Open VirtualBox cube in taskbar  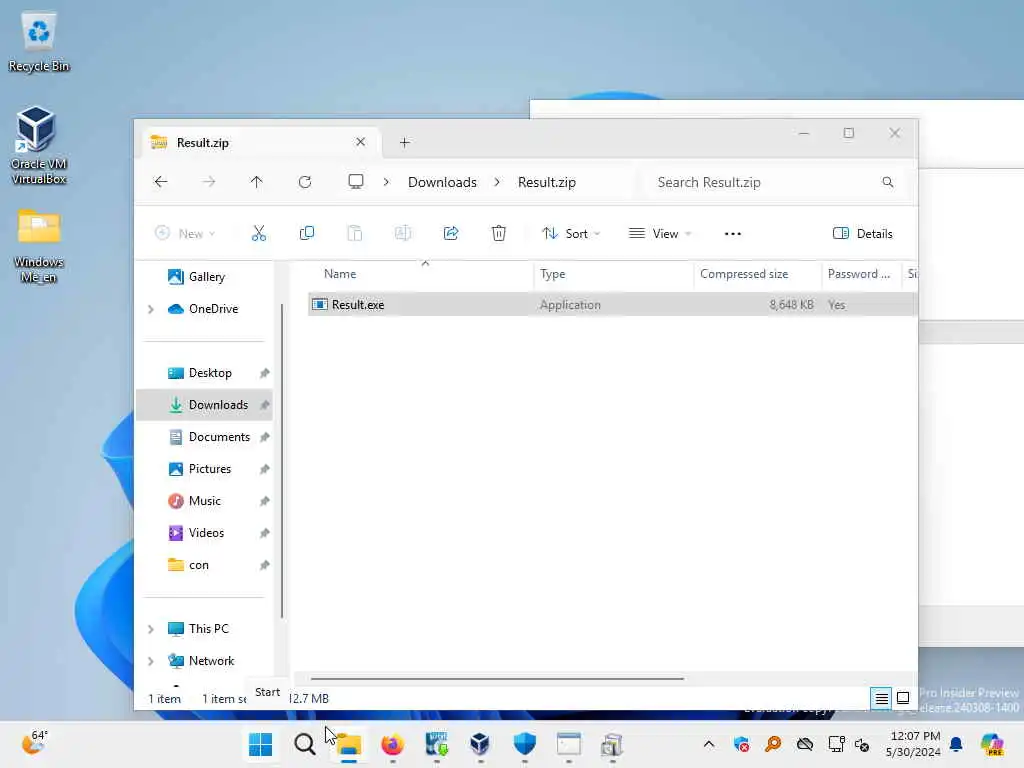(x=480, y=744)
